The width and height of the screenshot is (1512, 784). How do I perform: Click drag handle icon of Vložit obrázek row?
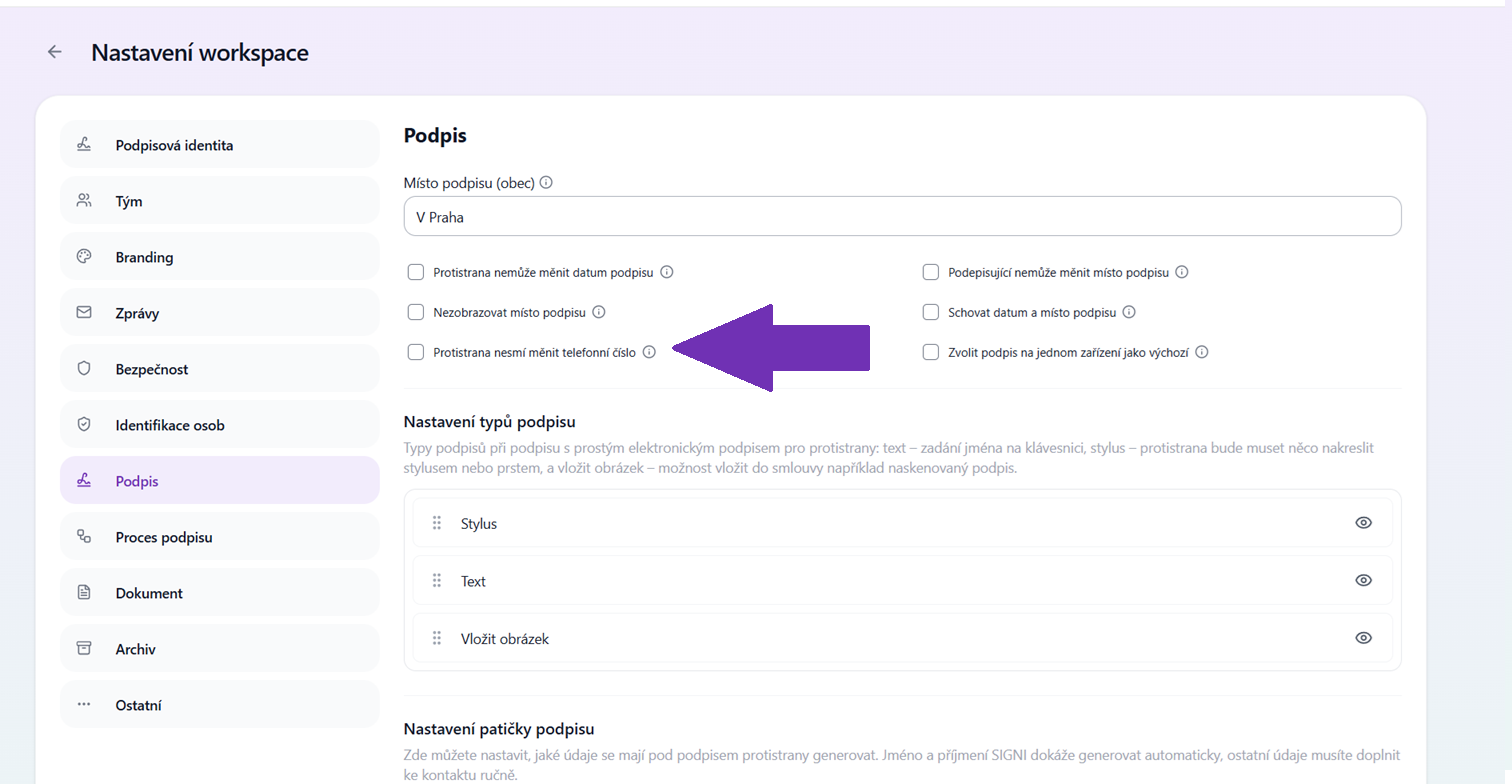pyautogui.click(x=437, y=638)
